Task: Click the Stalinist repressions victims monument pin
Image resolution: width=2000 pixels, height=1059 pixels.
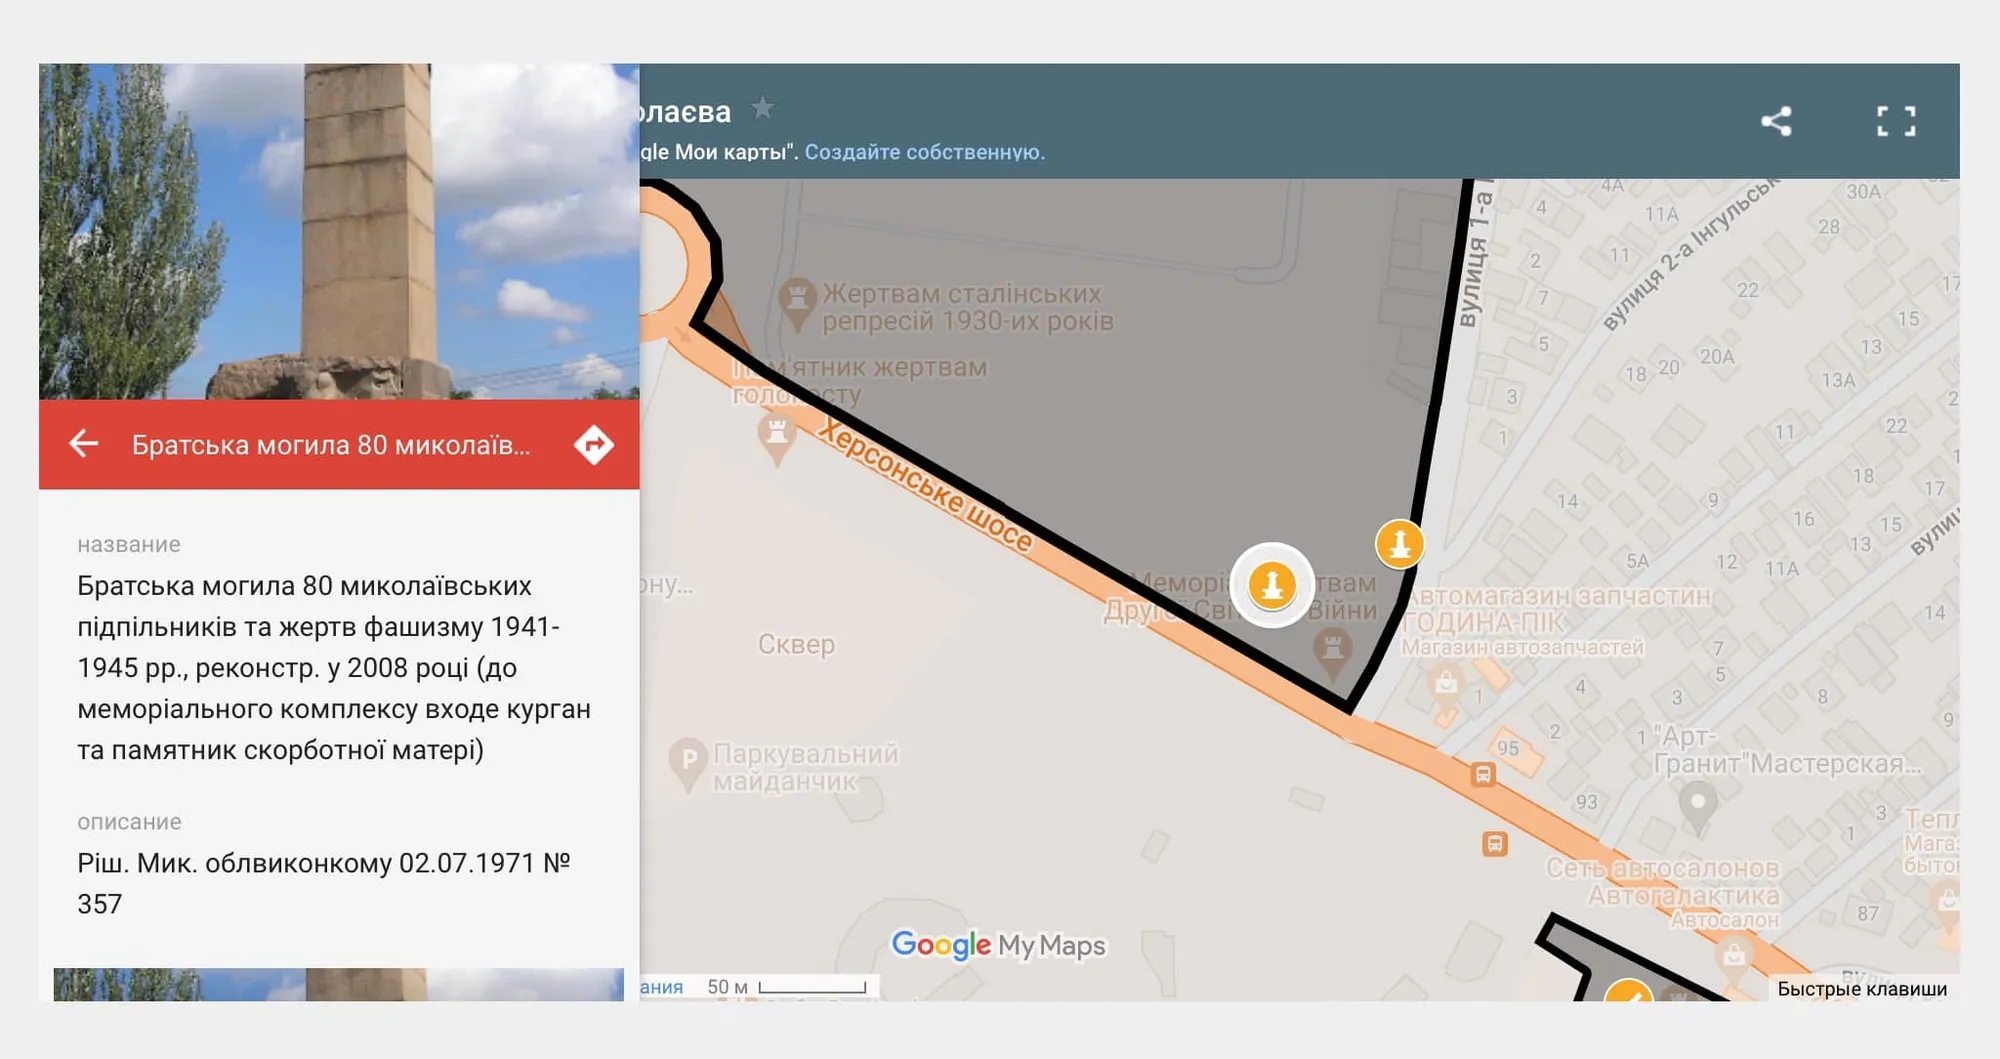Action: coord(797,299)
